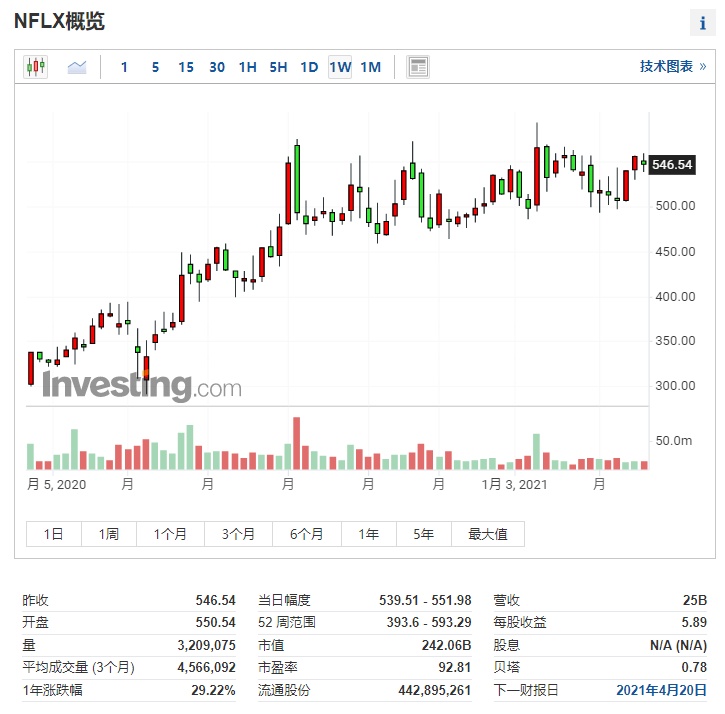Click the 开盘 value 550.54
Image resolution: width=725 pixels, height=714 pixels.
coord(215,622)
